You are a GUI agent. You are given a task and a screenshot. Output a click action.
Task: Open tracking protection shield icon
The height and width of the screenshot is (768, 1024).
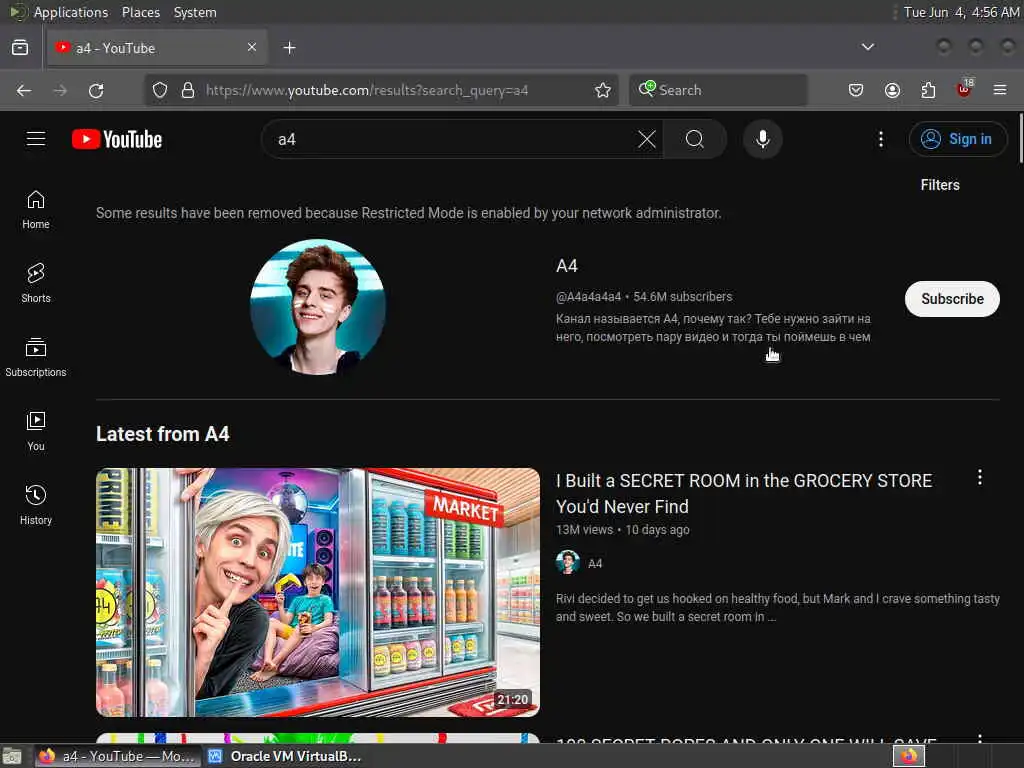160,90
